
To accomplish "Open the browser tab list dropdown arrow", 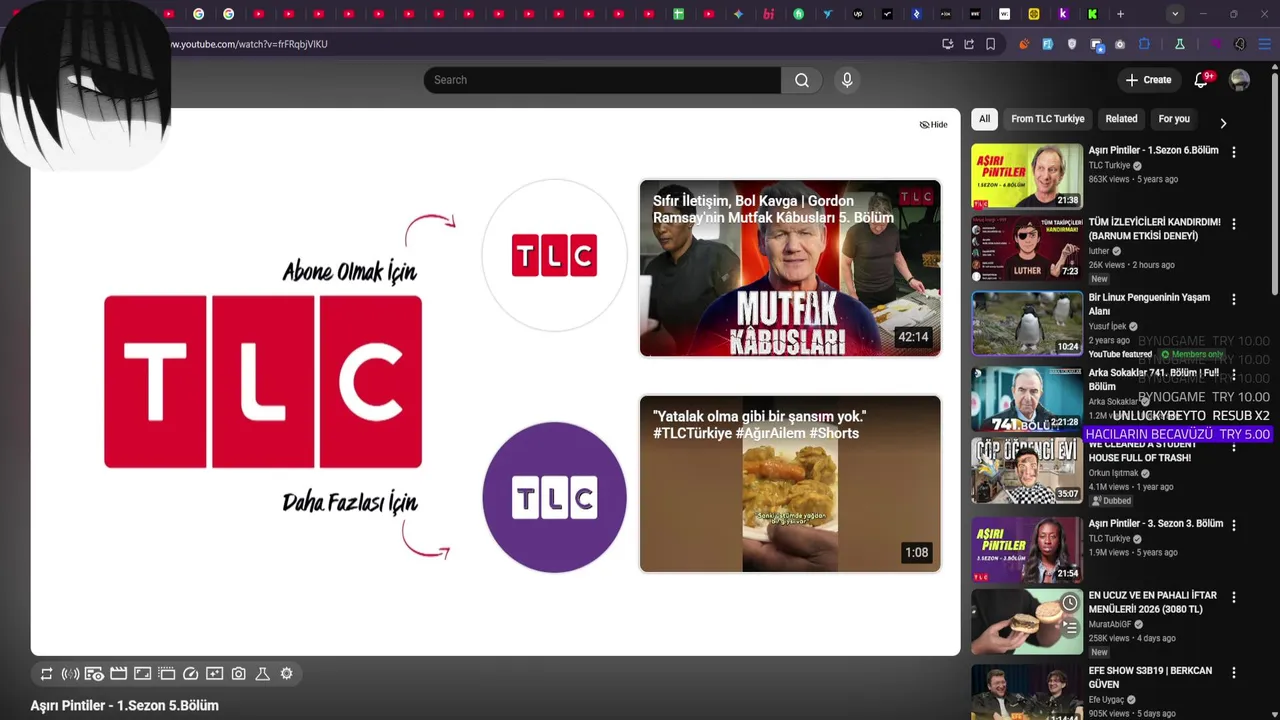I will [1175, 14].
